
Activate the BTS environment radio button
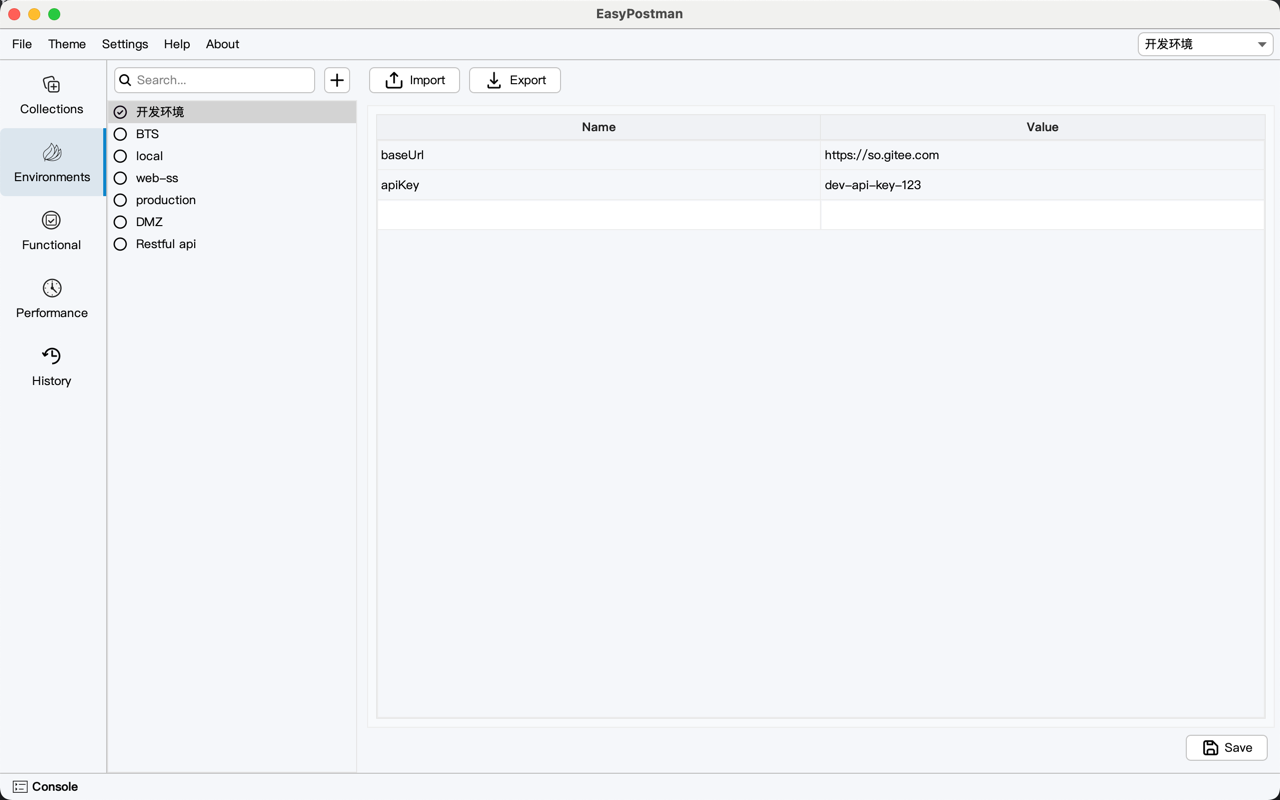coord(120,134)
